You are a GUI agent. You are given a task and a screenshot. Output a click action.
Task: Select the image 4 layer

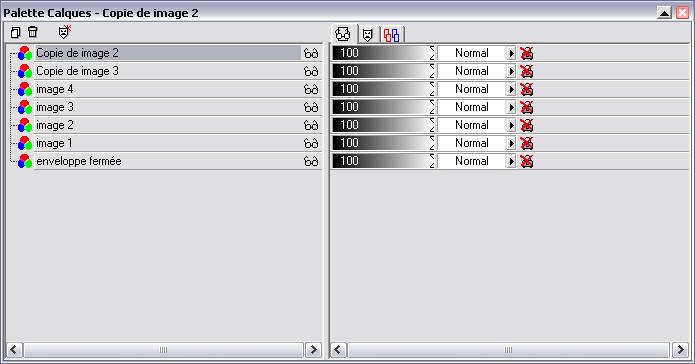168,89
